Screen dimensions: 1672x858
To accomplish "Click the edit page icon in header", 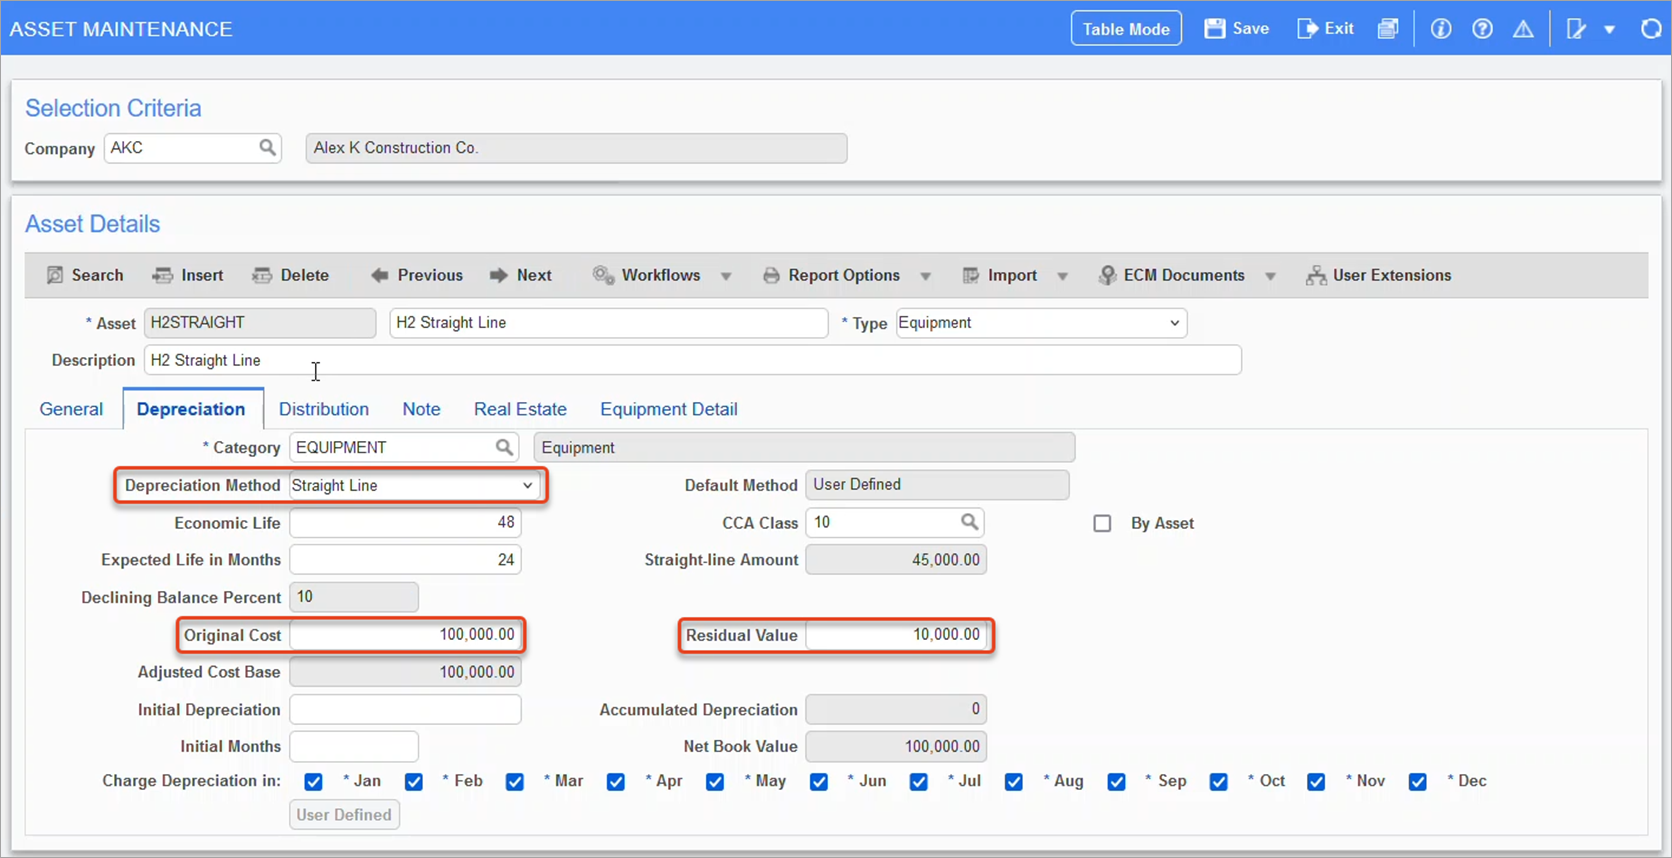I will [1576, 29].
